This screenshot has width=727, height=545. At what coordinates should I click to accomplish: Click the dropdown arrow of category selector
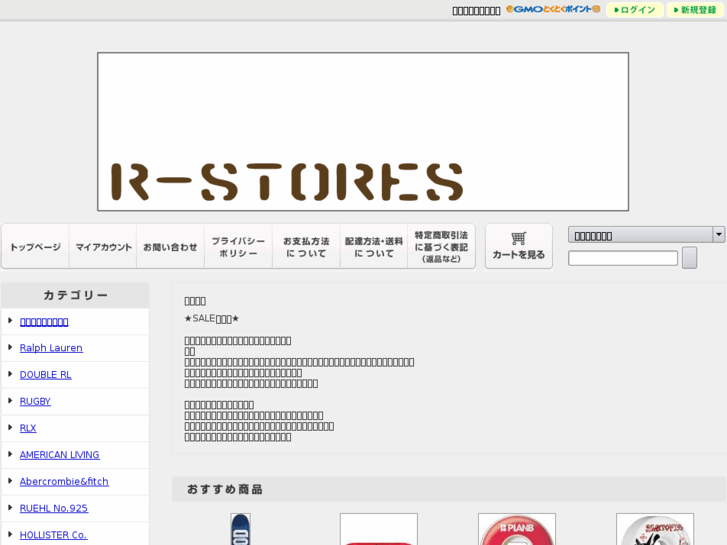tap(719, 235)
